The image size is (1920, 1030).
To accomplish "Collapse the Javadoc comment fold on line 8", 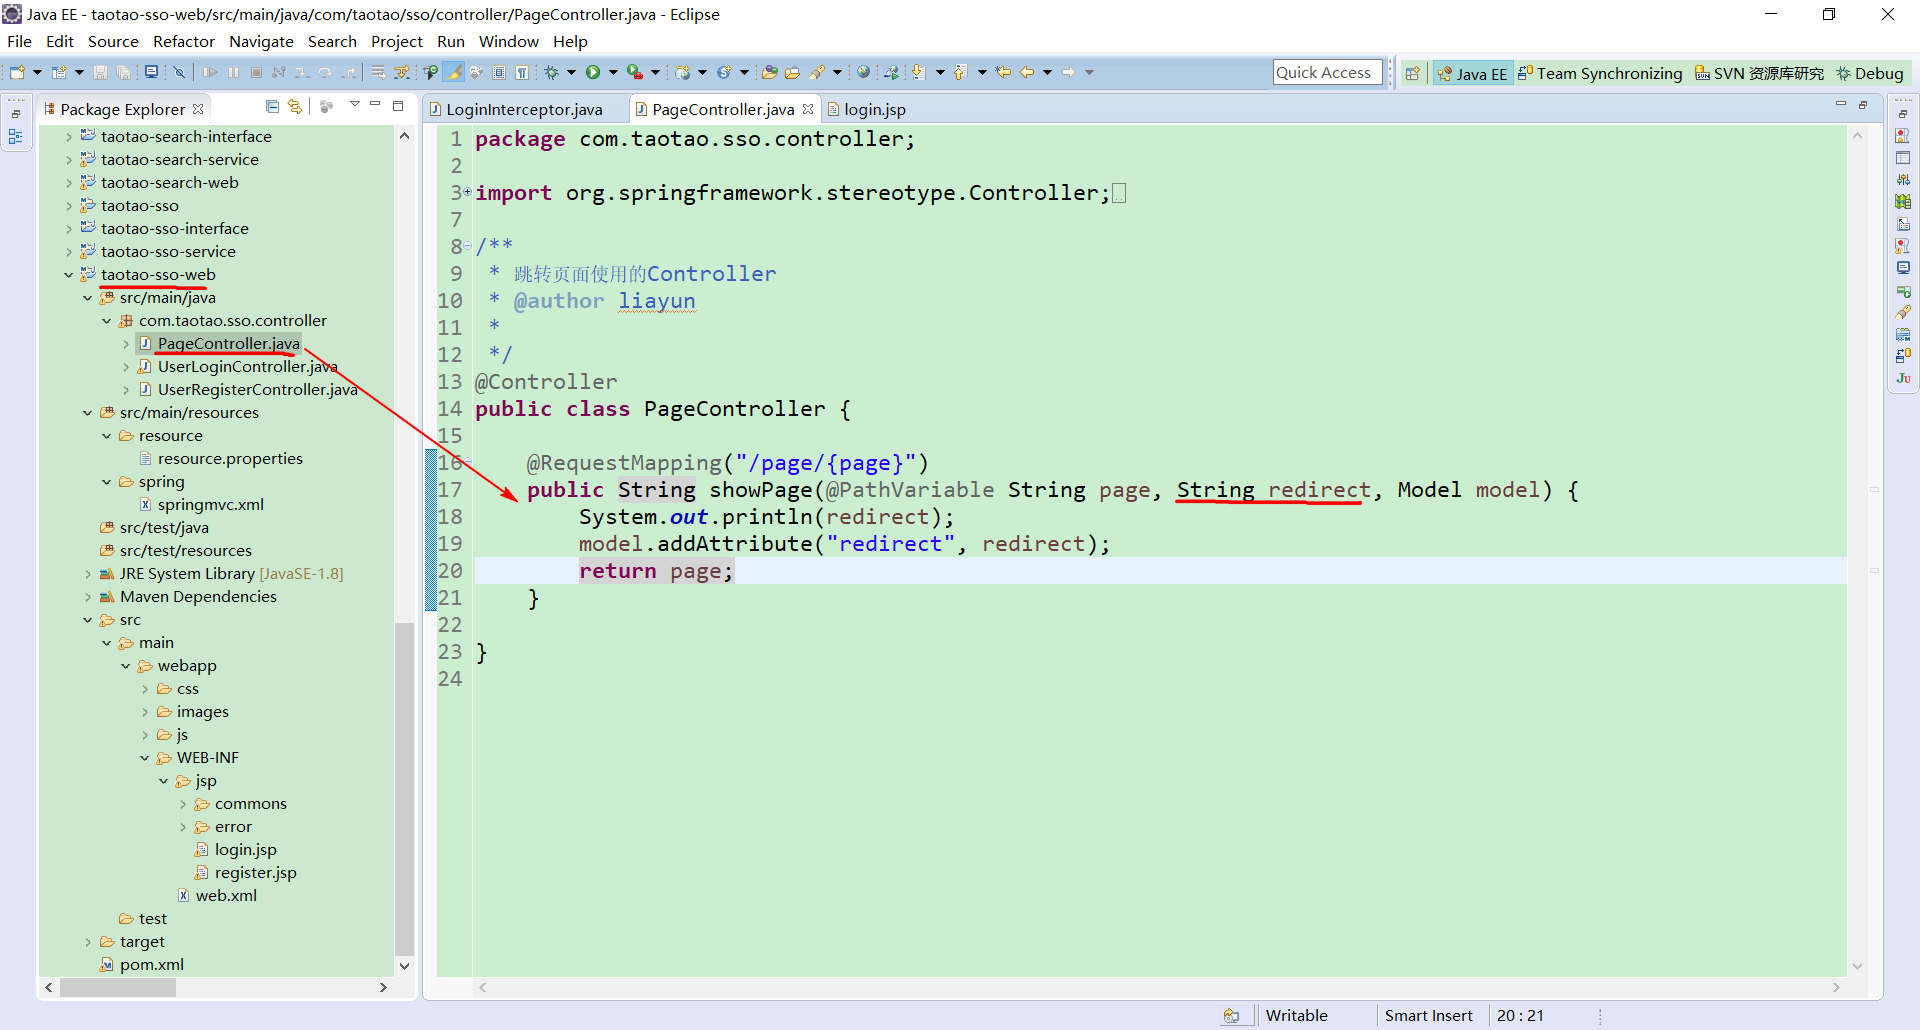I will click(x=467, y=246).
